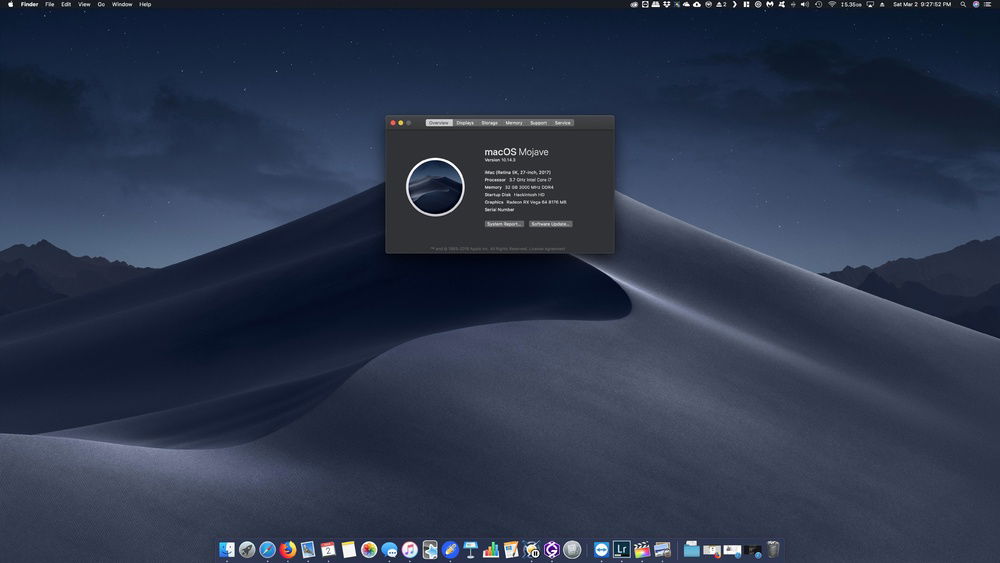Image resolution: width=1000 pixels, height=563 pixels.
Task: Open the volume control in menu bar
Action: [805, 4]
